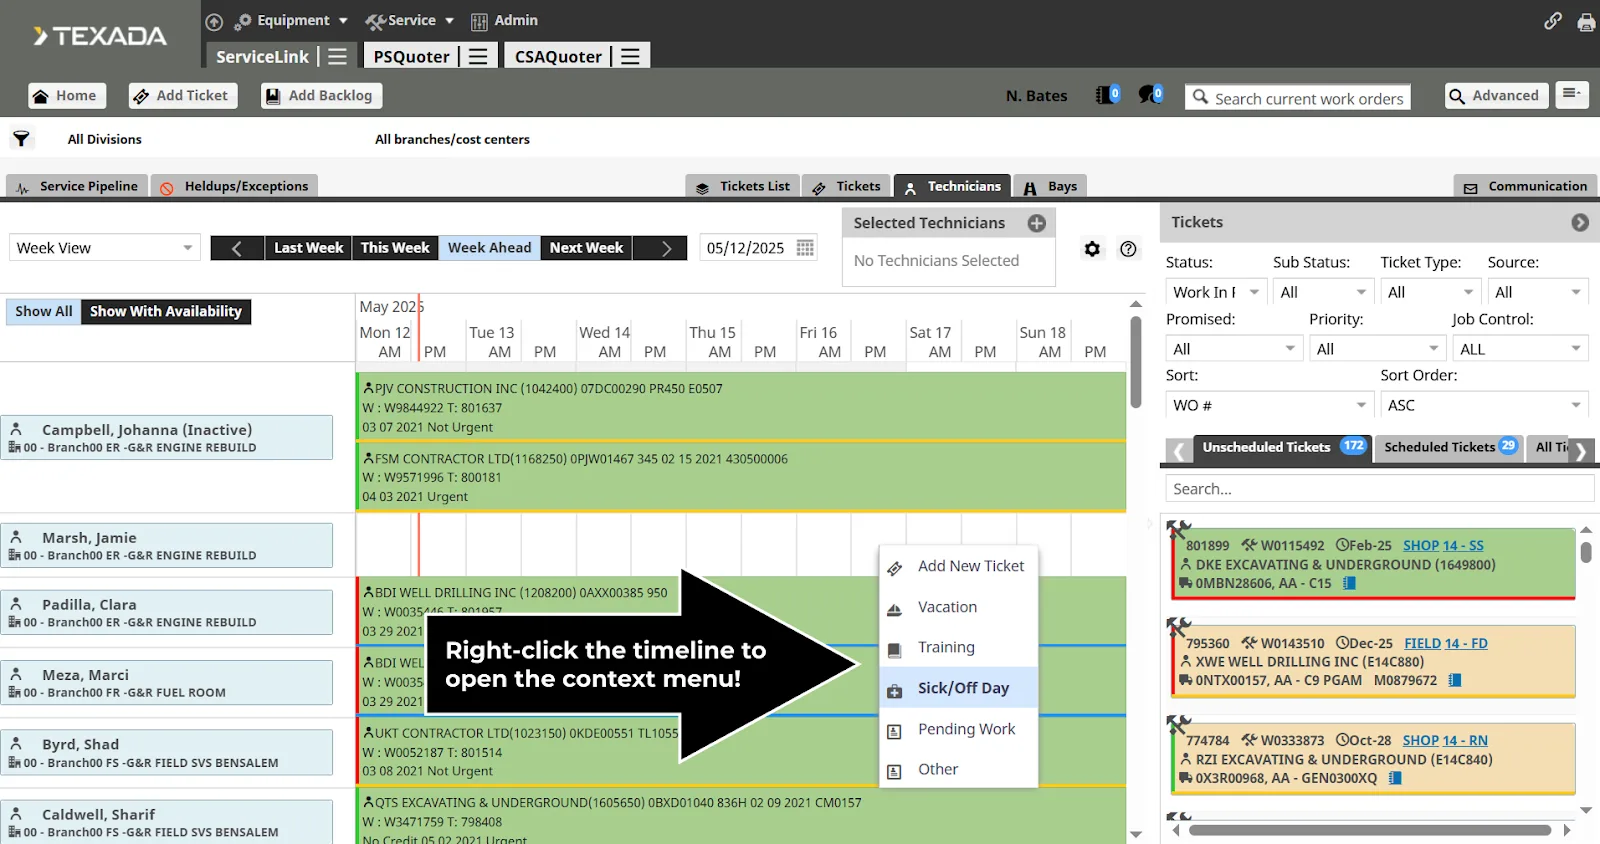Click the help question mark icon

pyautogui.click(x=1128, y=249)
